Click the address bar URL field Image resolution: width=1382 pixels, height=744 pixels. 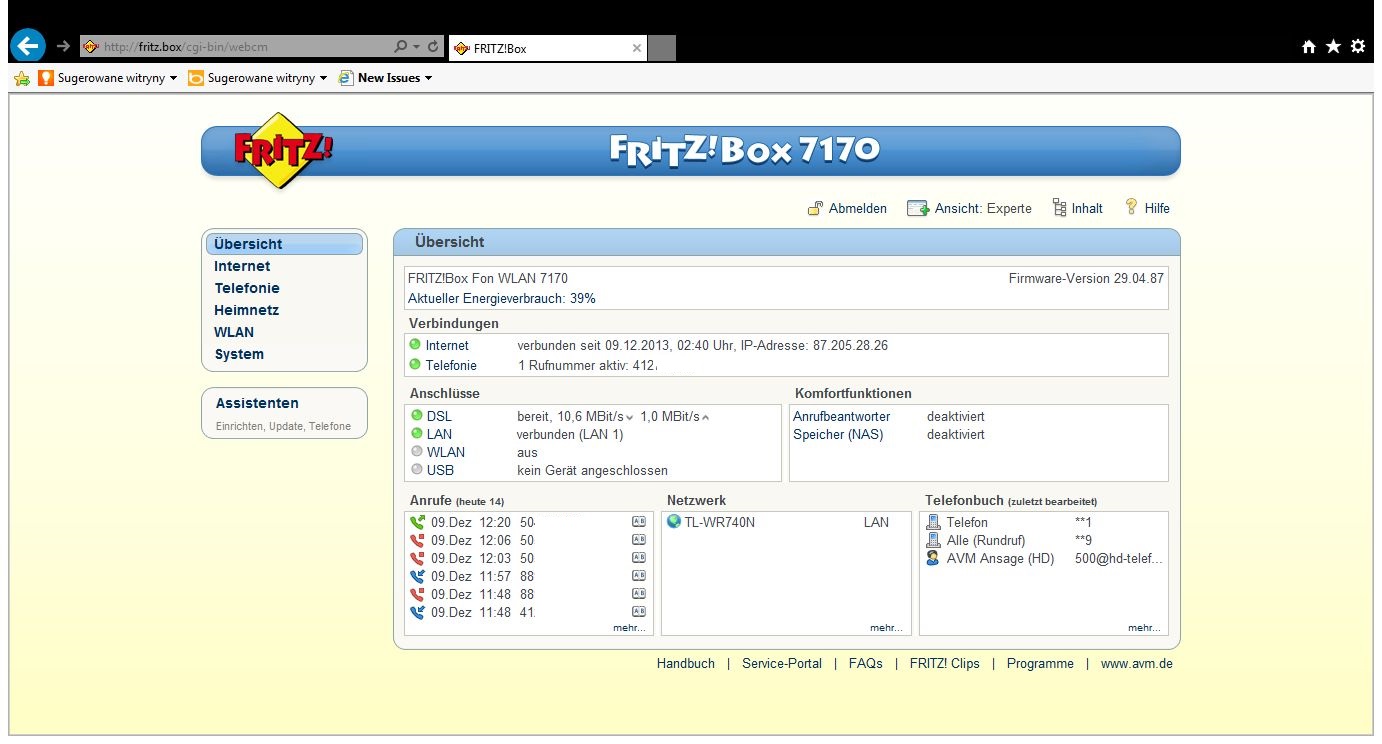pos(235,46)
